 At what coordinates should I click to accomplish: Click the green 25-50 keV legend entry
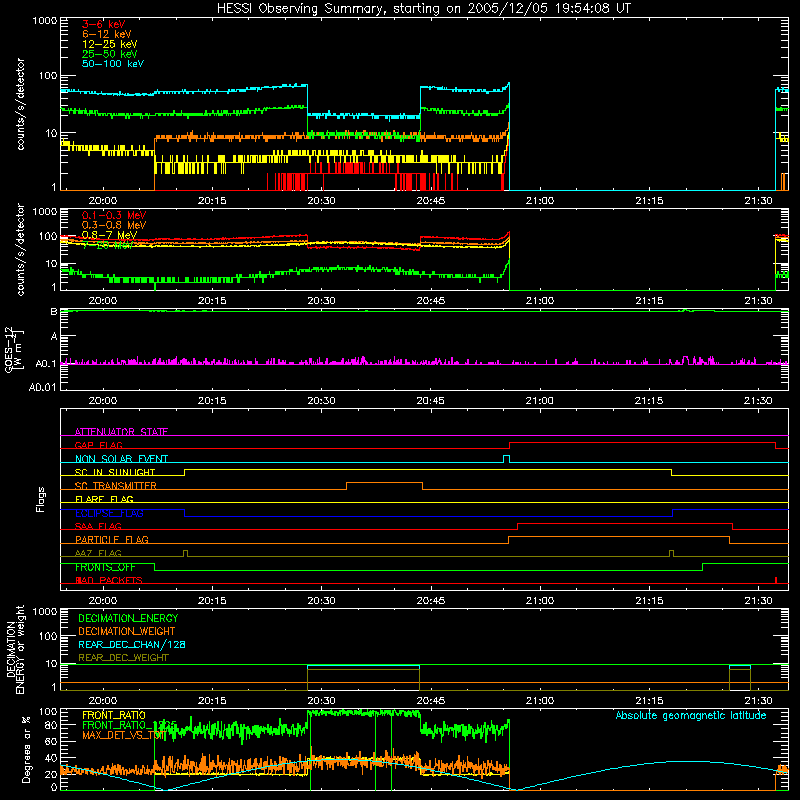point(110,54)
